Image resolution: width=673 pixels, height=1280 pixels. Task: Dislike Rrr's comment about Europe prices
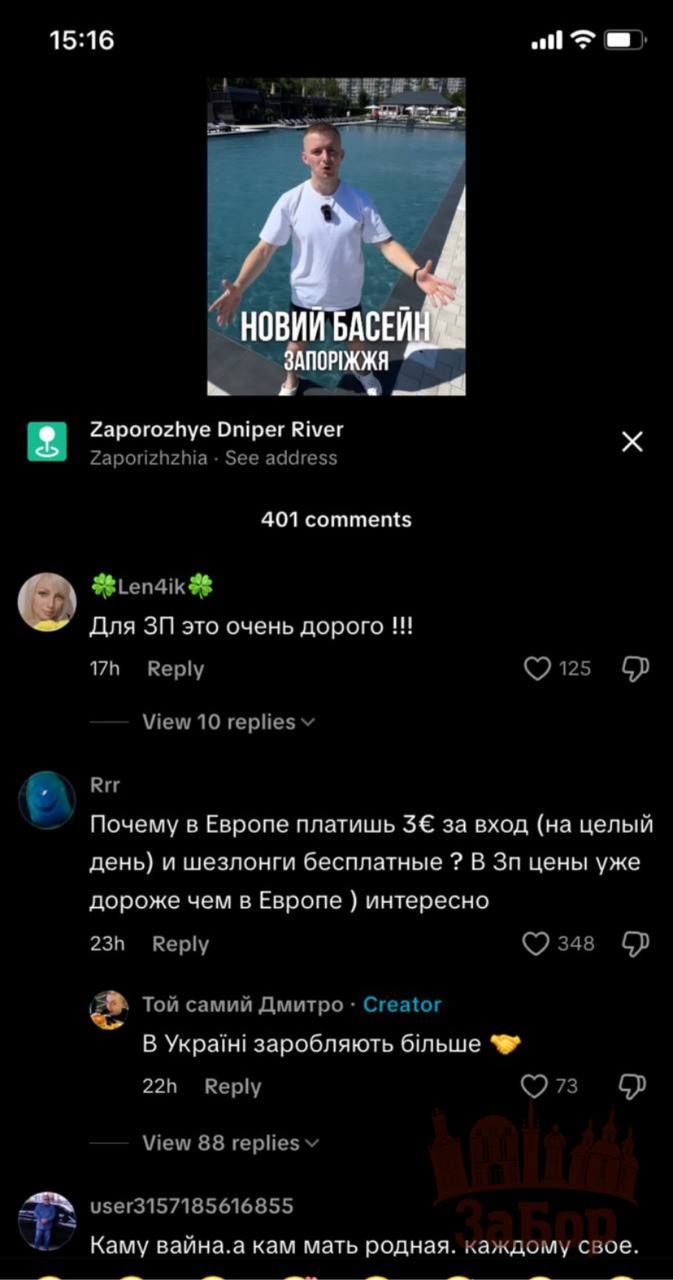coord(636,943)
